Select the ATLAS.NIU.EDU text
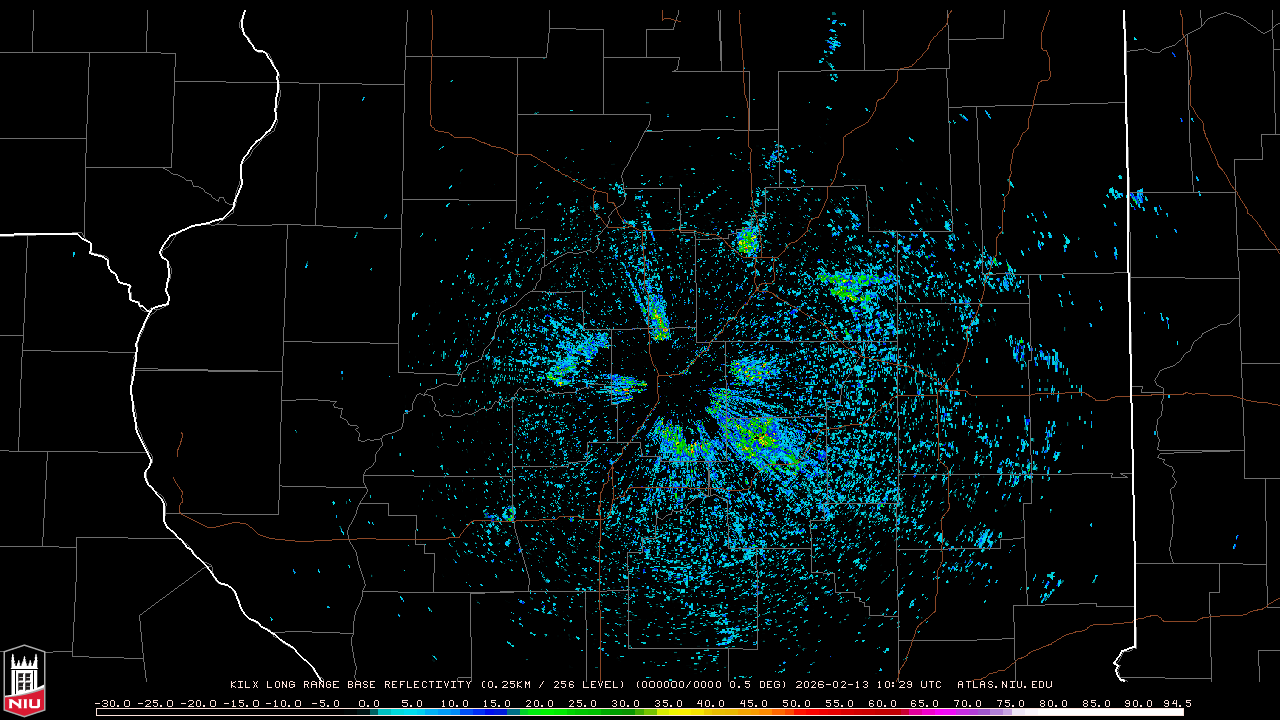The height and width of the screenshot is (720, 1280). (x=1005, y=685)
